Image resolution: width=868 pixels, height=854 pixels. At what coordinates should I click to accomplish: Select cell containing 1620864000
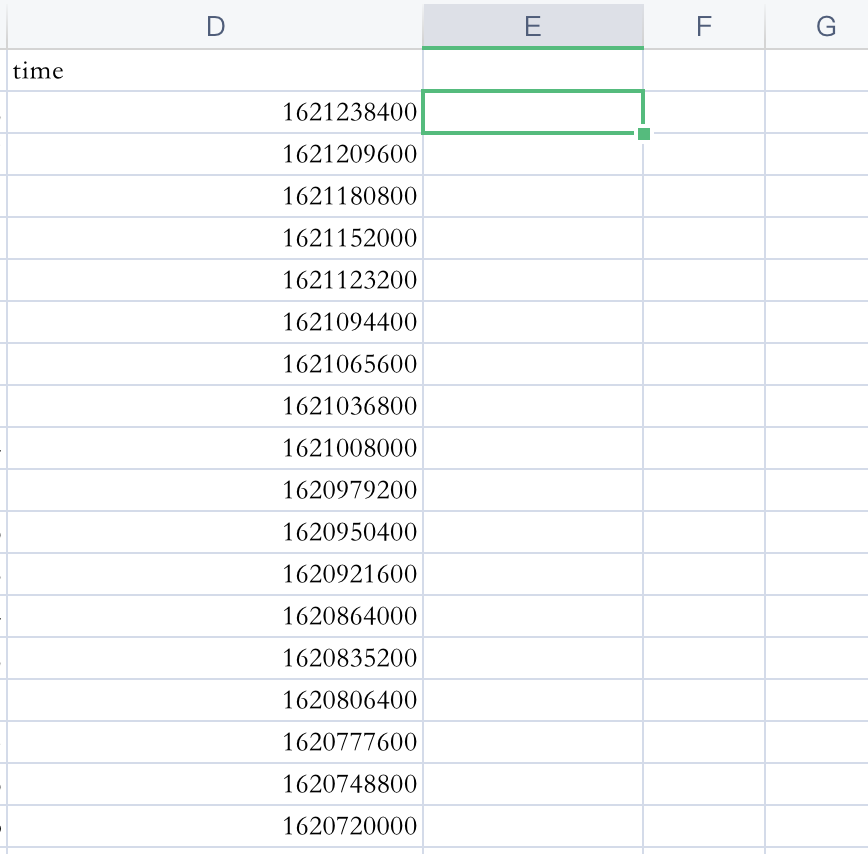215,617
